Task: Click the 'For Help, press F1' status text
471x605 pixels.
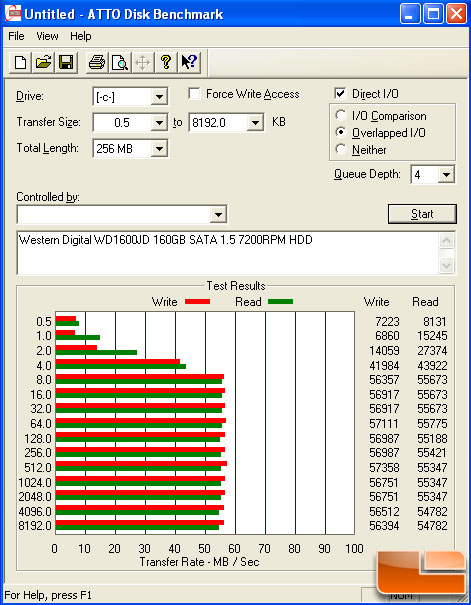Action: 48,595
